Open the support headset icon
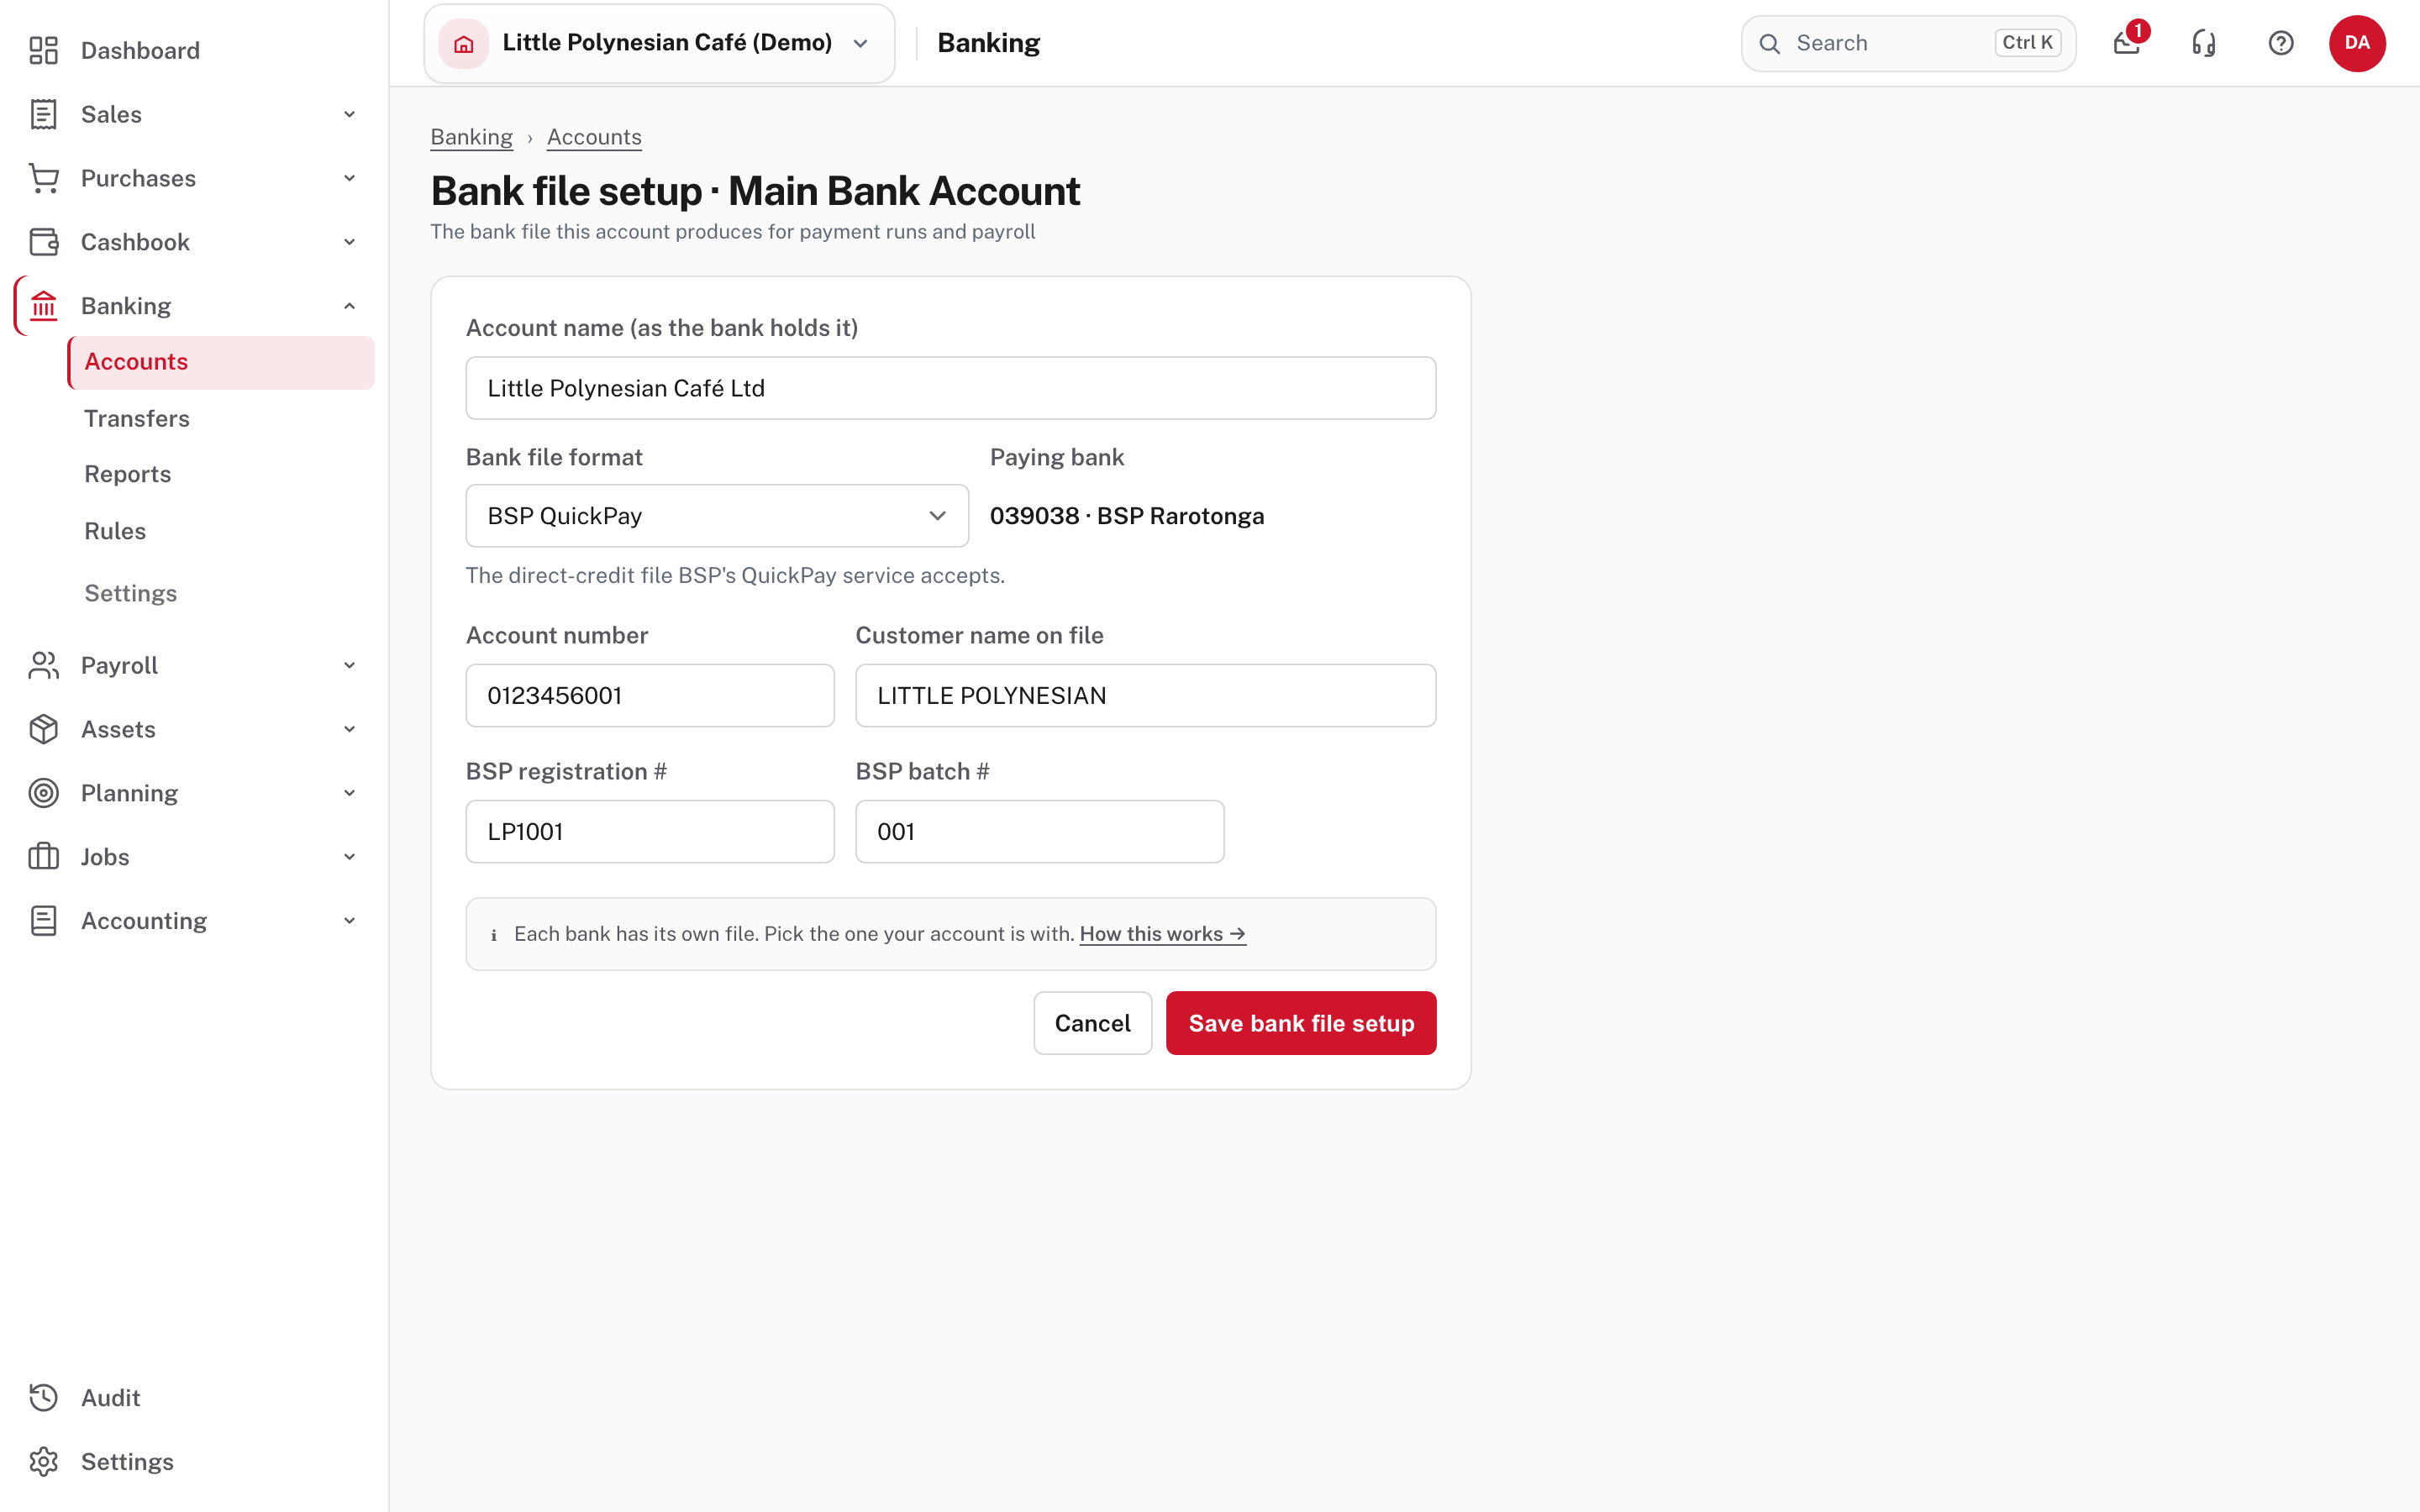This screenshot has width=2420, height=1512. pos(2204,43)
